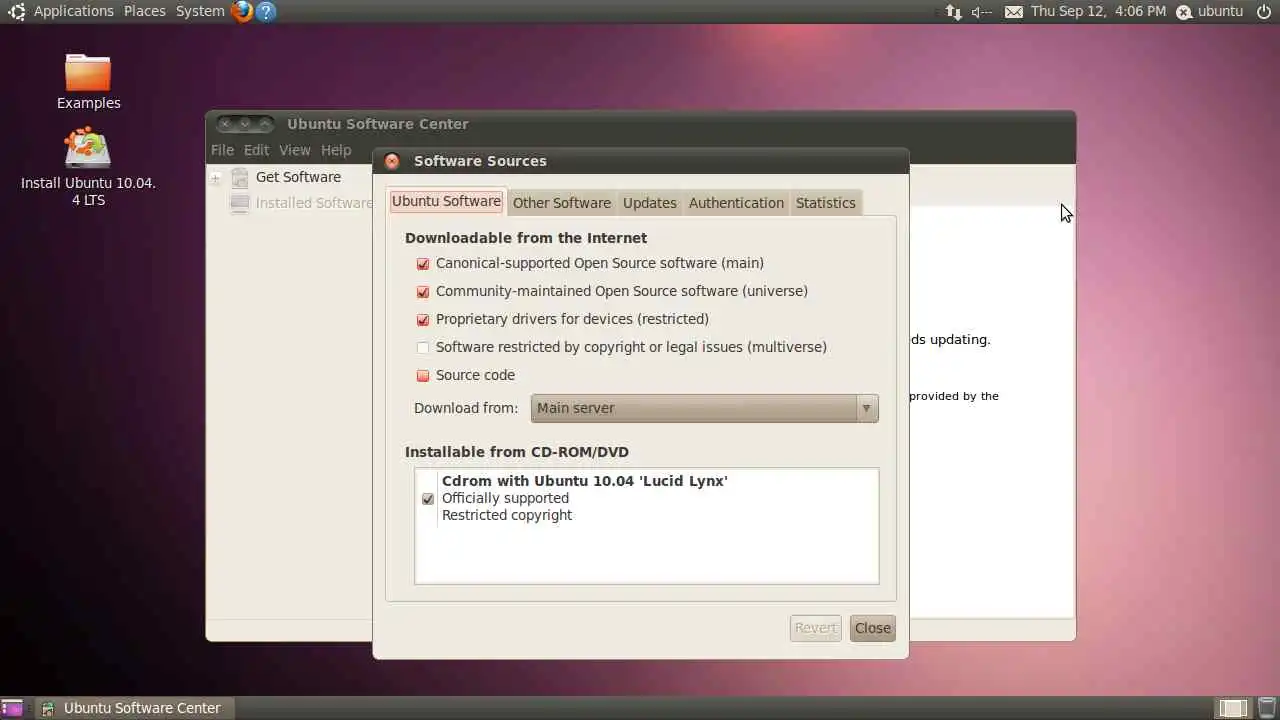Open Edit menu in Software Center
Image resolution: width=1280 pixels, height=720 pixels.
256,150
